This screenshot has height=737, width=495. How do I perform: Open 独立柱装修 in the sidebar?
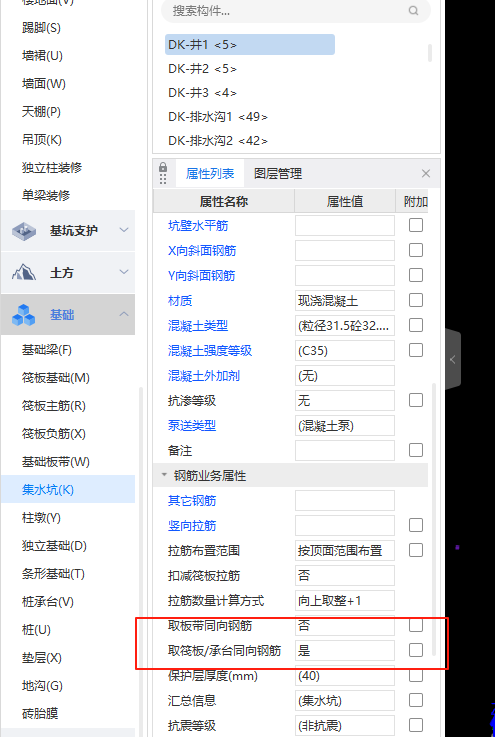pos(52,167)
